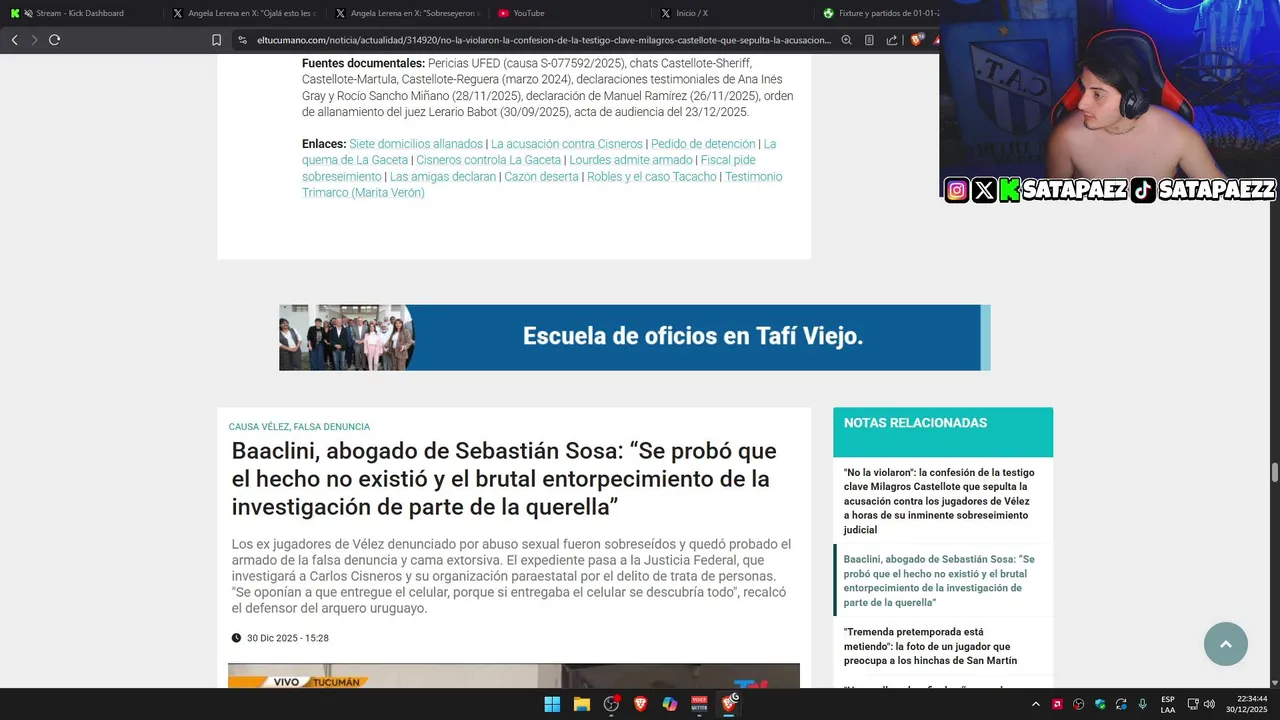The height and width of the screenshot is (720, 1280).
Task: Open the Cazón deserta link
Action: [x=541, y=177]
